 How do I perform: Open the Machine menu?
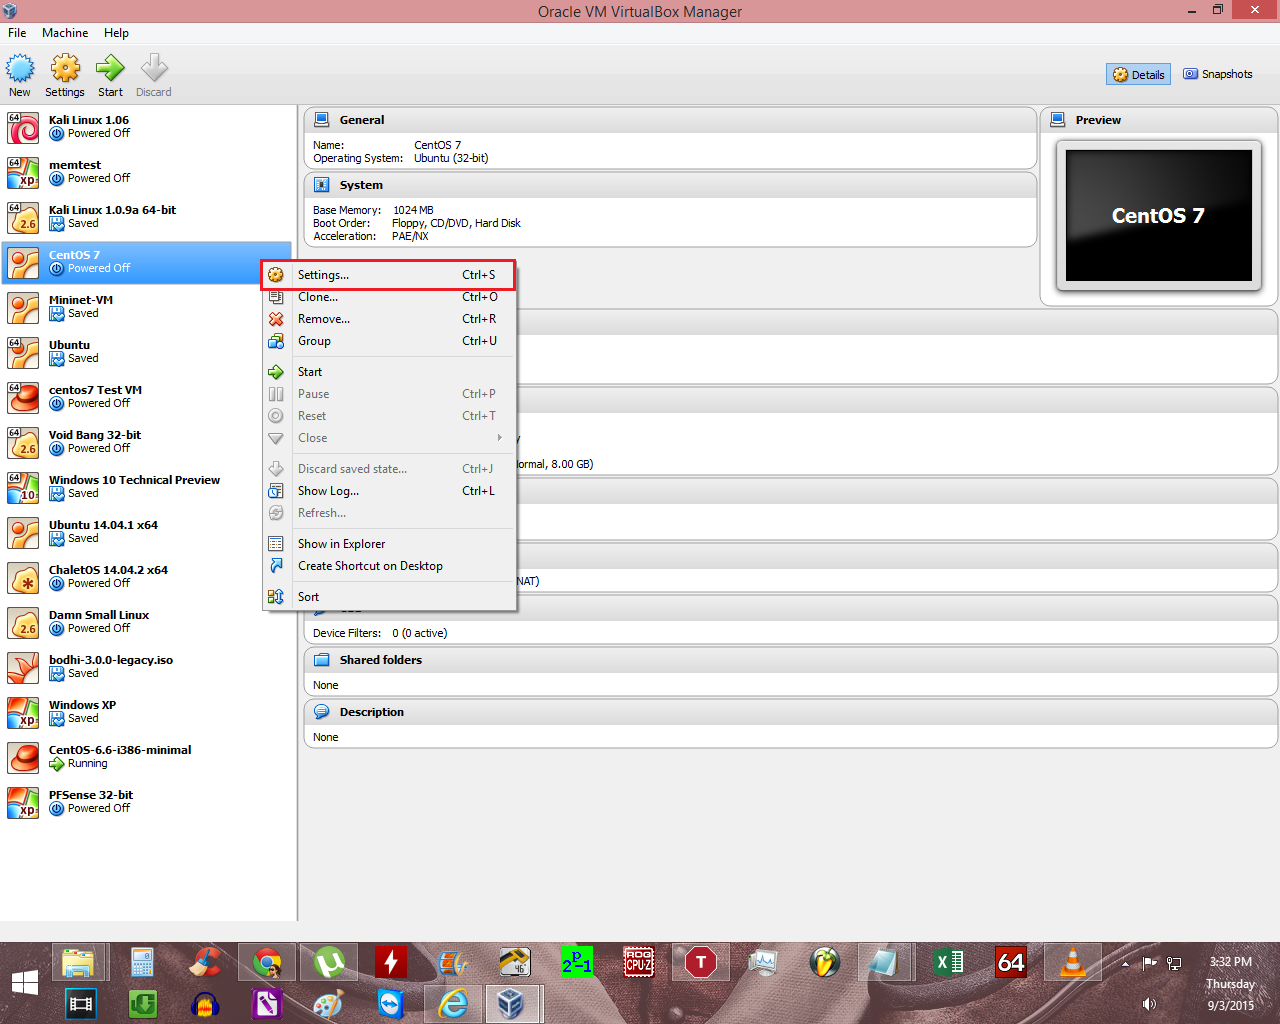65,33
